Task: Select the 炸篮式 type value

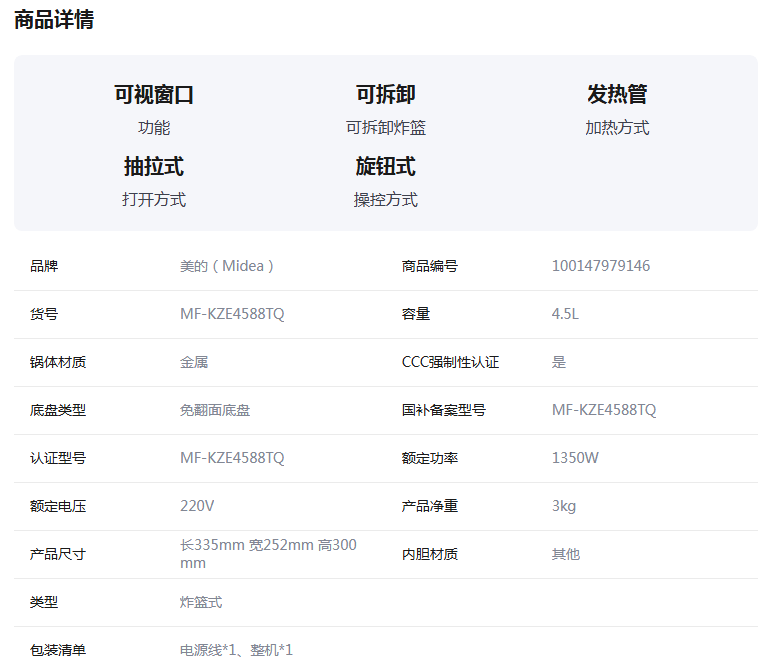Action: pos(201,602)
